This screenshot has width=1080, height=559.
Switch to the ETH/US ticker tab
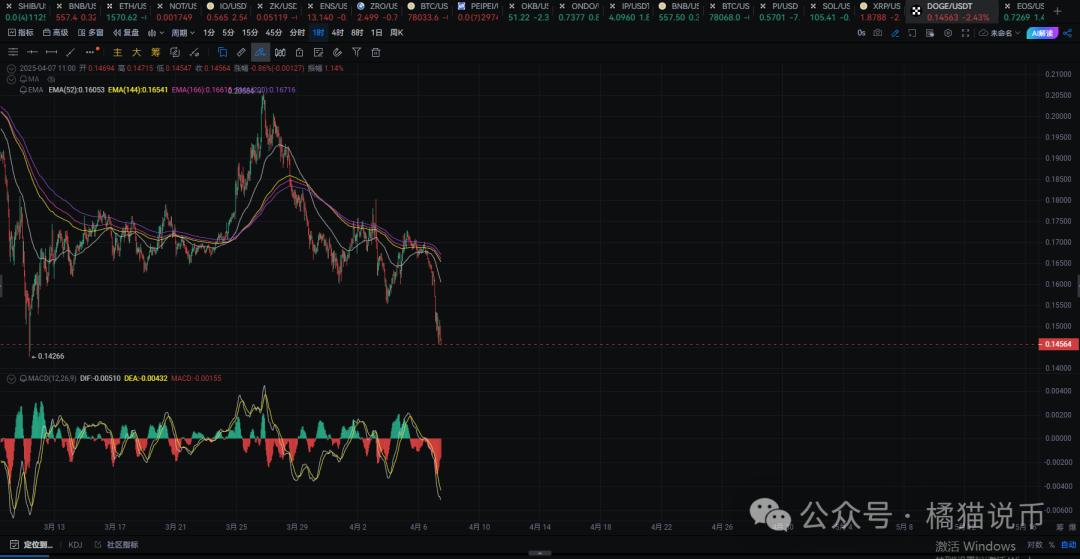pyautogui.click(x=127, y=11)
